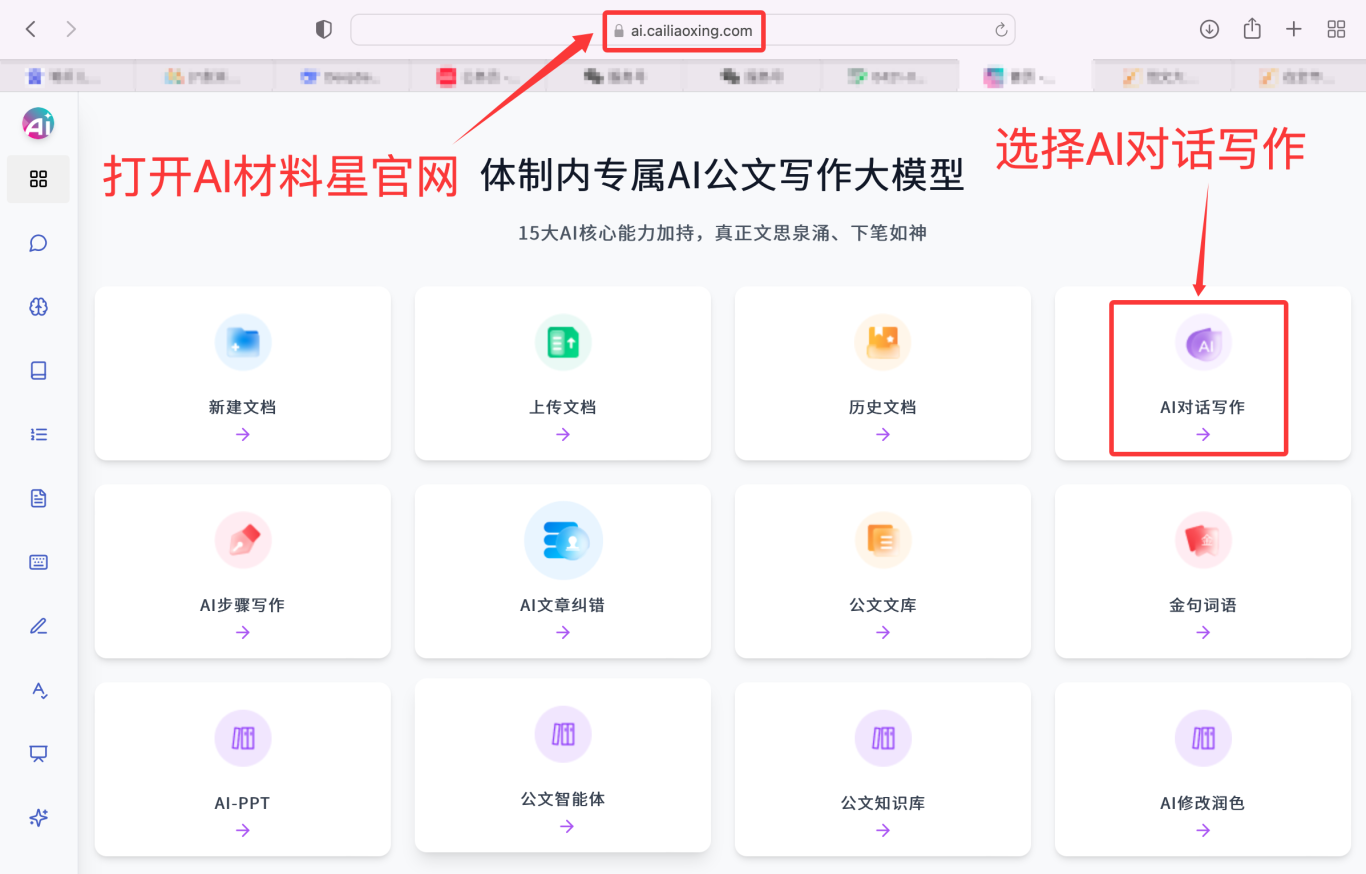Click the browser downloads icon
The image size is (1366, 874).
click(1209, 30)
